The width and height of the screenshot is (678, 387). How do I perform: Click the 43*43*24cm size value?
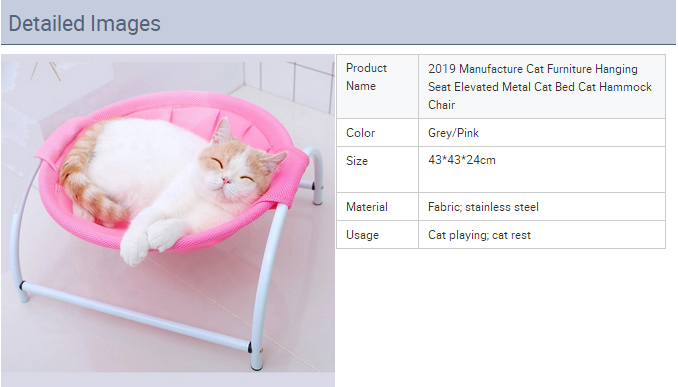click(461, 160)
